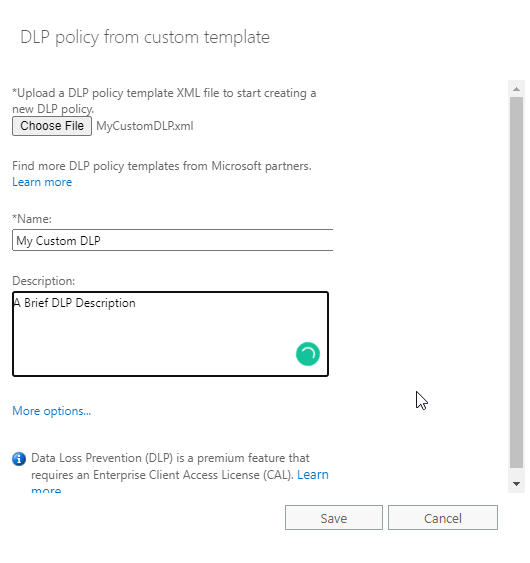The image size is (530, 563).
Task: Open Learn more link about Microsoft partners
Action: pyautogui.click(x=42, y=182)
